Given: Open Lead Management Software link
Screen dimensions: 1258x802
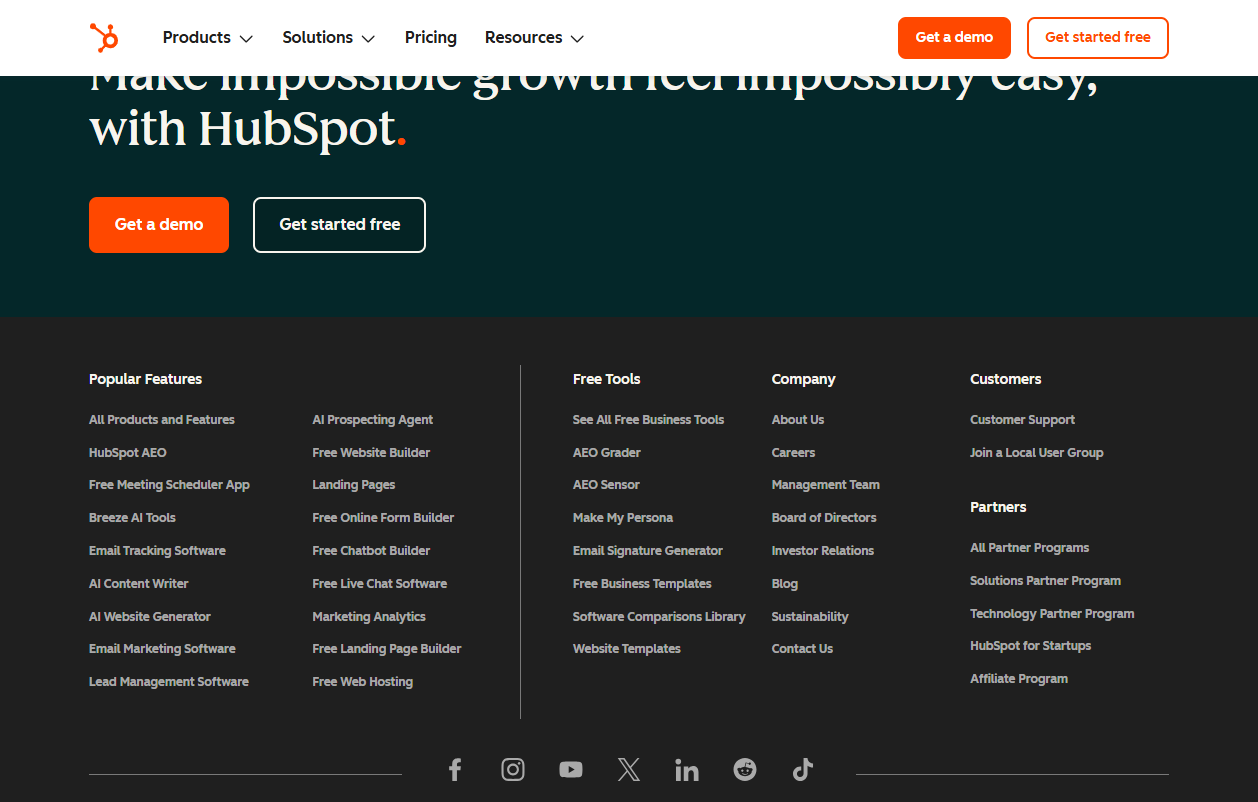Looking at the screenshot, I should (169, 682).
